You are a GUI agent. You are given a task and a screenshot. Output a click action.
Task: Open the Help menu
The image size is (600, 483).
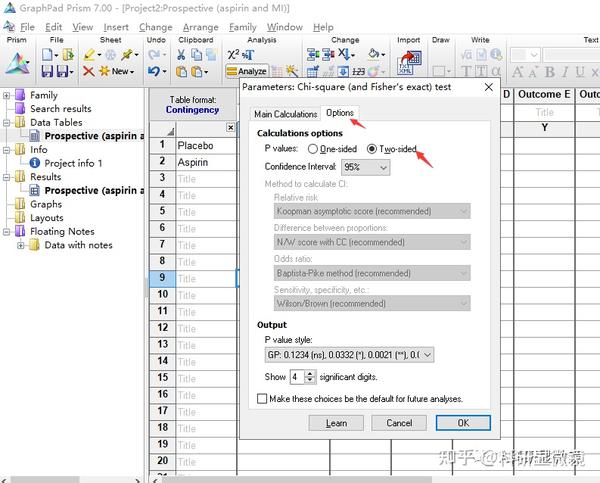coord(323,27)
